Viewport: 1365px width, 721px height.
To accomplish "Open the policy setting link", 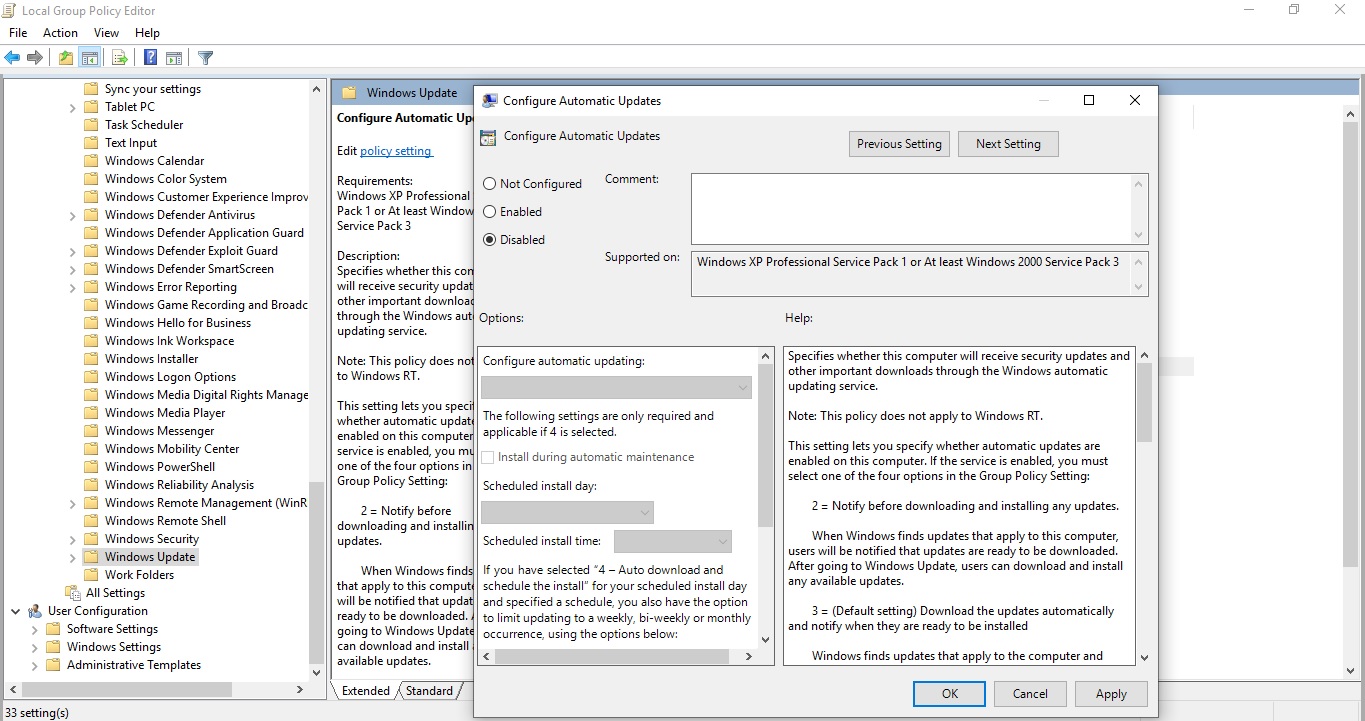I will coord(396,151).
